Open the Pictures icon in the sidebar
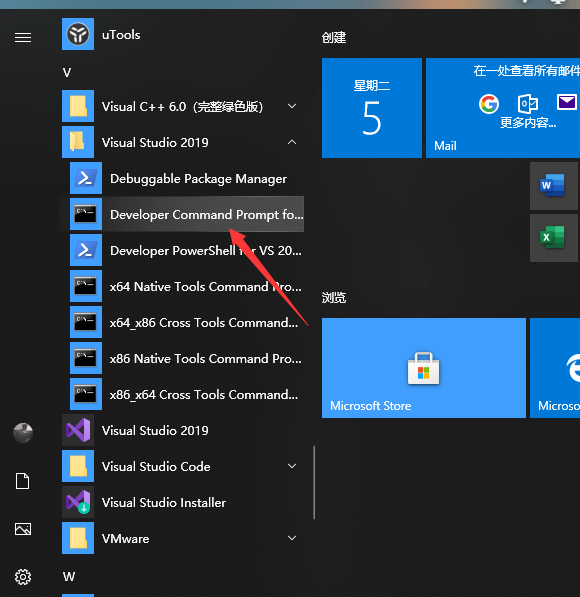580x597 pixels. tap(23, 529)
